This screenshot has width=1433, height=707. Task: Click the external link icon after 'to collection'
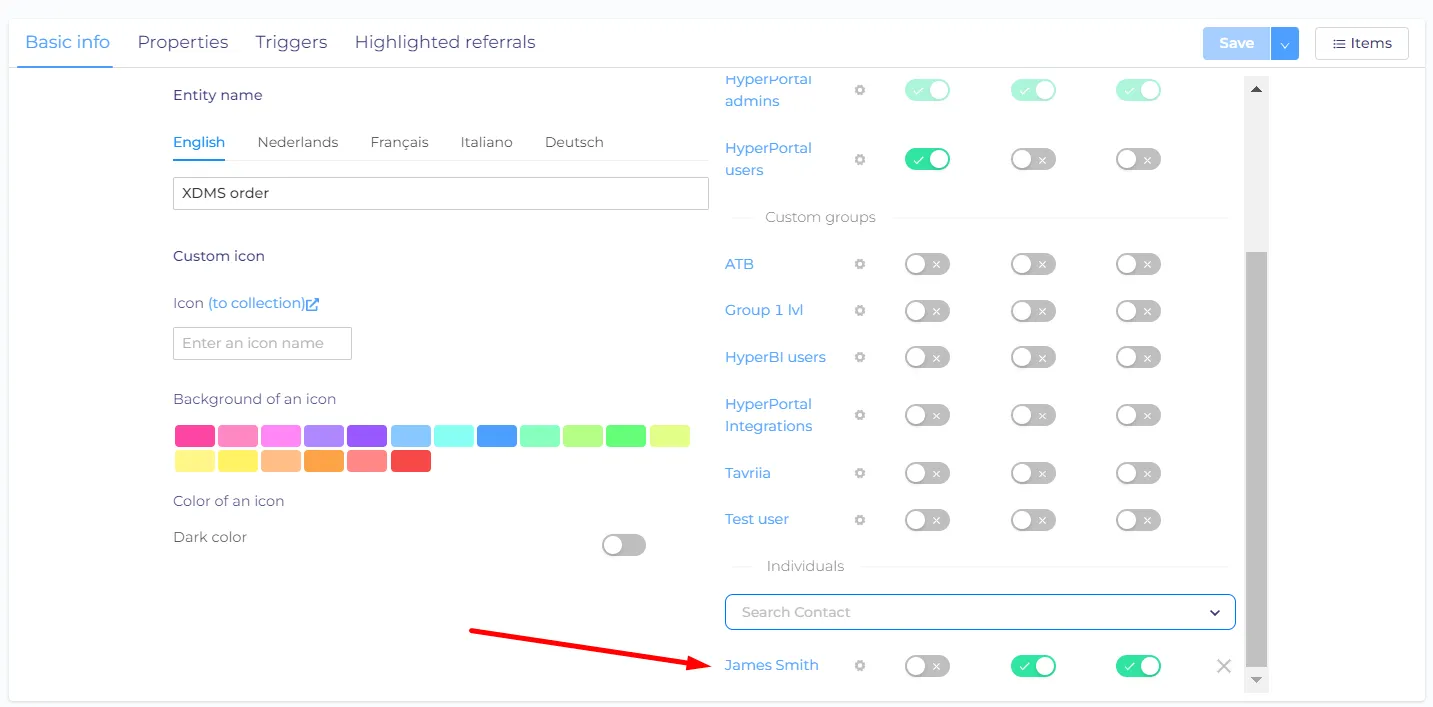[313, 304]
